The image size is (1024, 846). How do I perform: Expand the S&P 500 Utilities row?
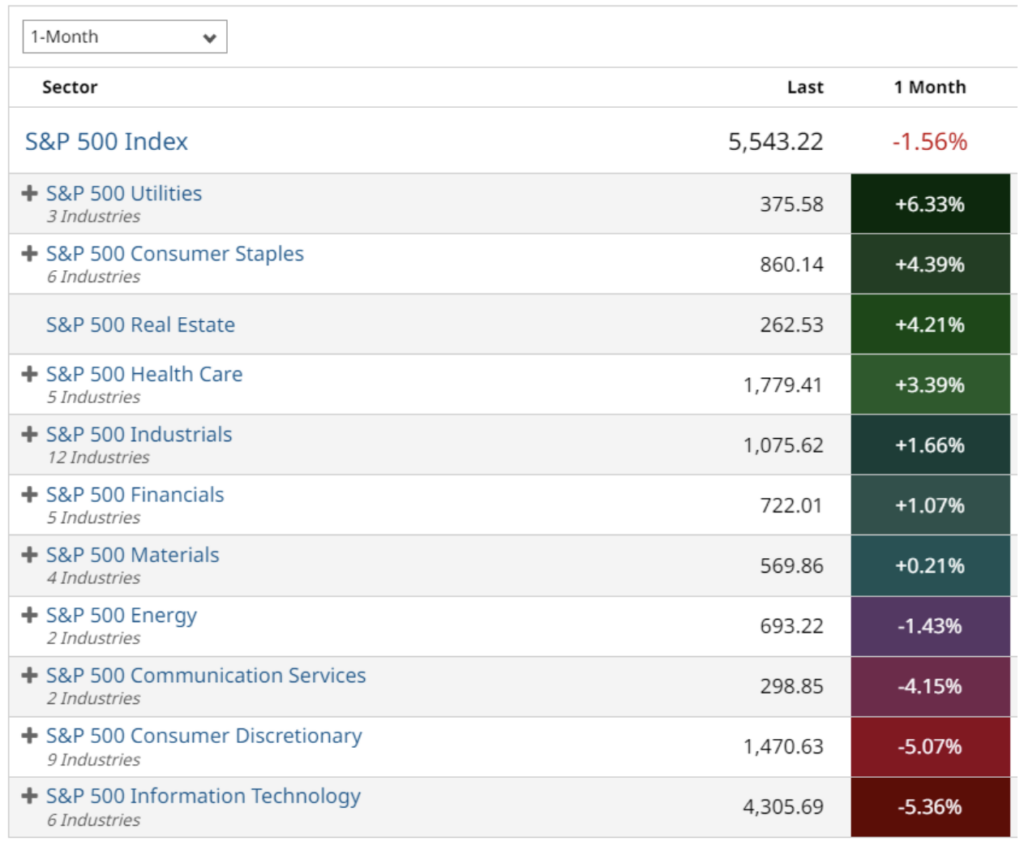click(x=29, y=193)
